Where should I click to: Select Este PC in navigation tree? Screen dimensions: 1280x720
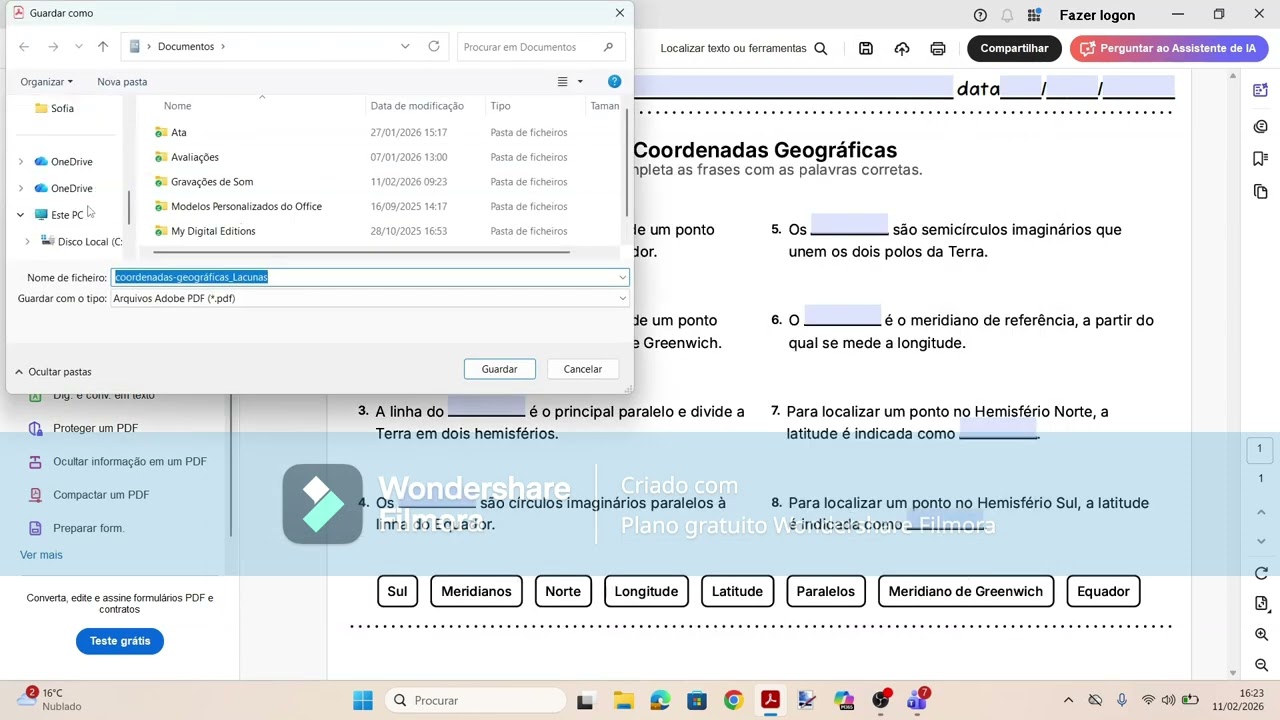[66, 215]
